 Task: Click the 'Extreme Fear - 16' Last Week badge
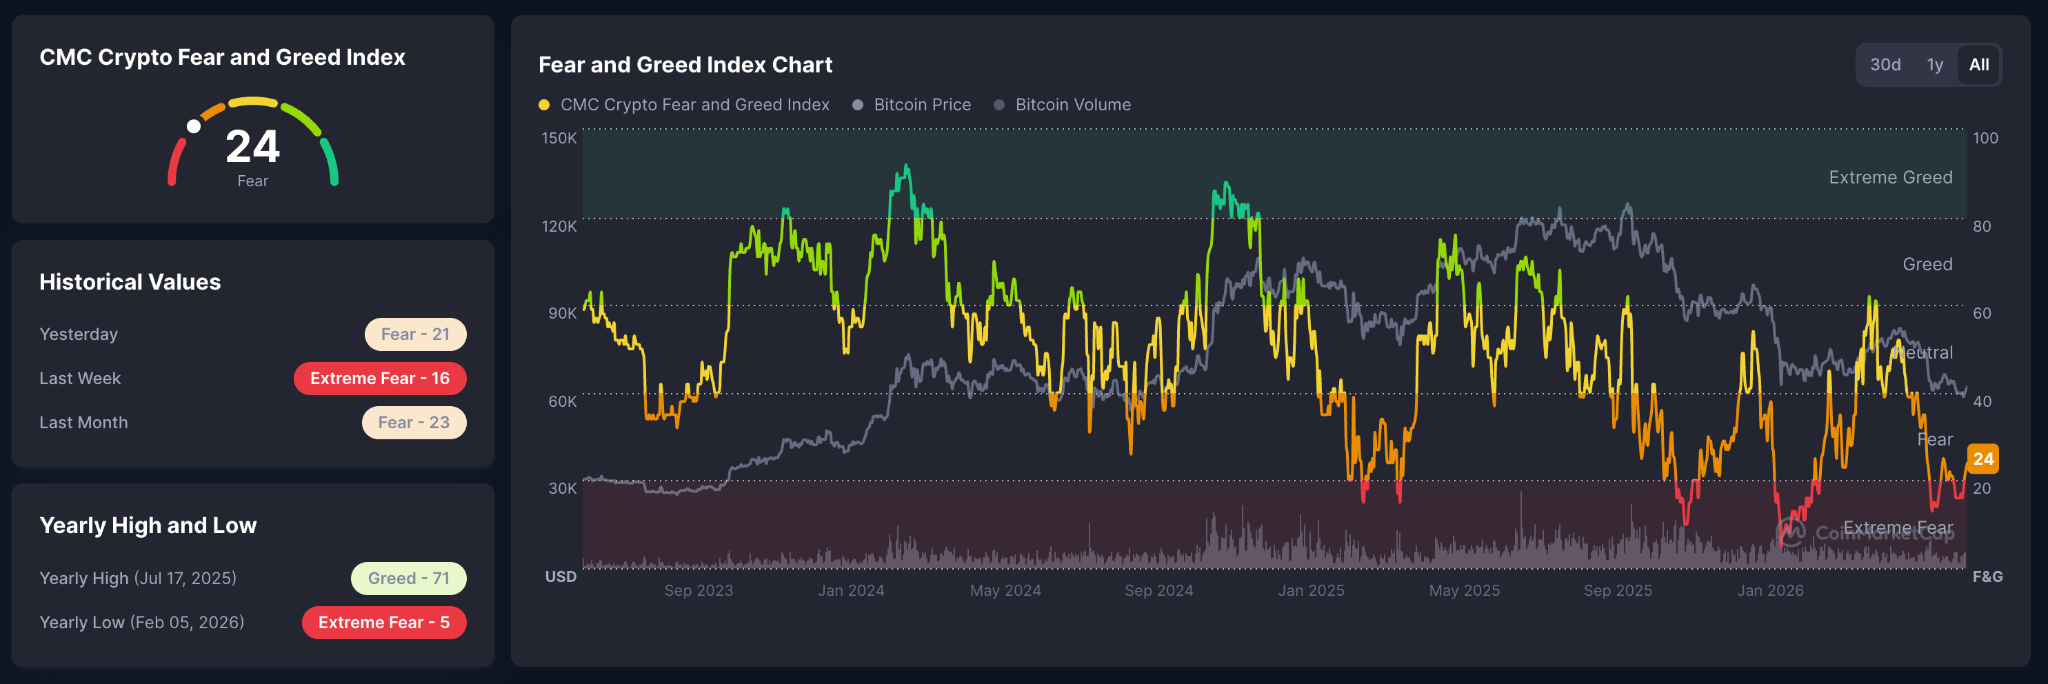pos(380,378)
